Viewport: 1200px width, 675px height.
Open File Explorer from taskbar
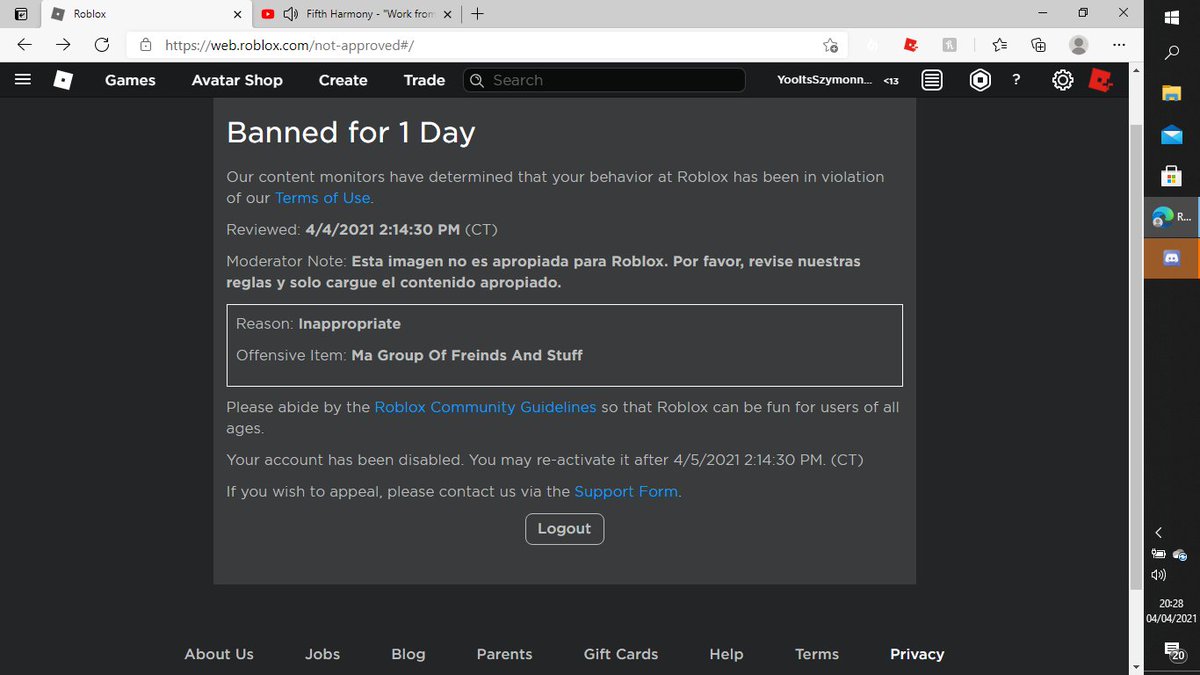(1172, 93)
